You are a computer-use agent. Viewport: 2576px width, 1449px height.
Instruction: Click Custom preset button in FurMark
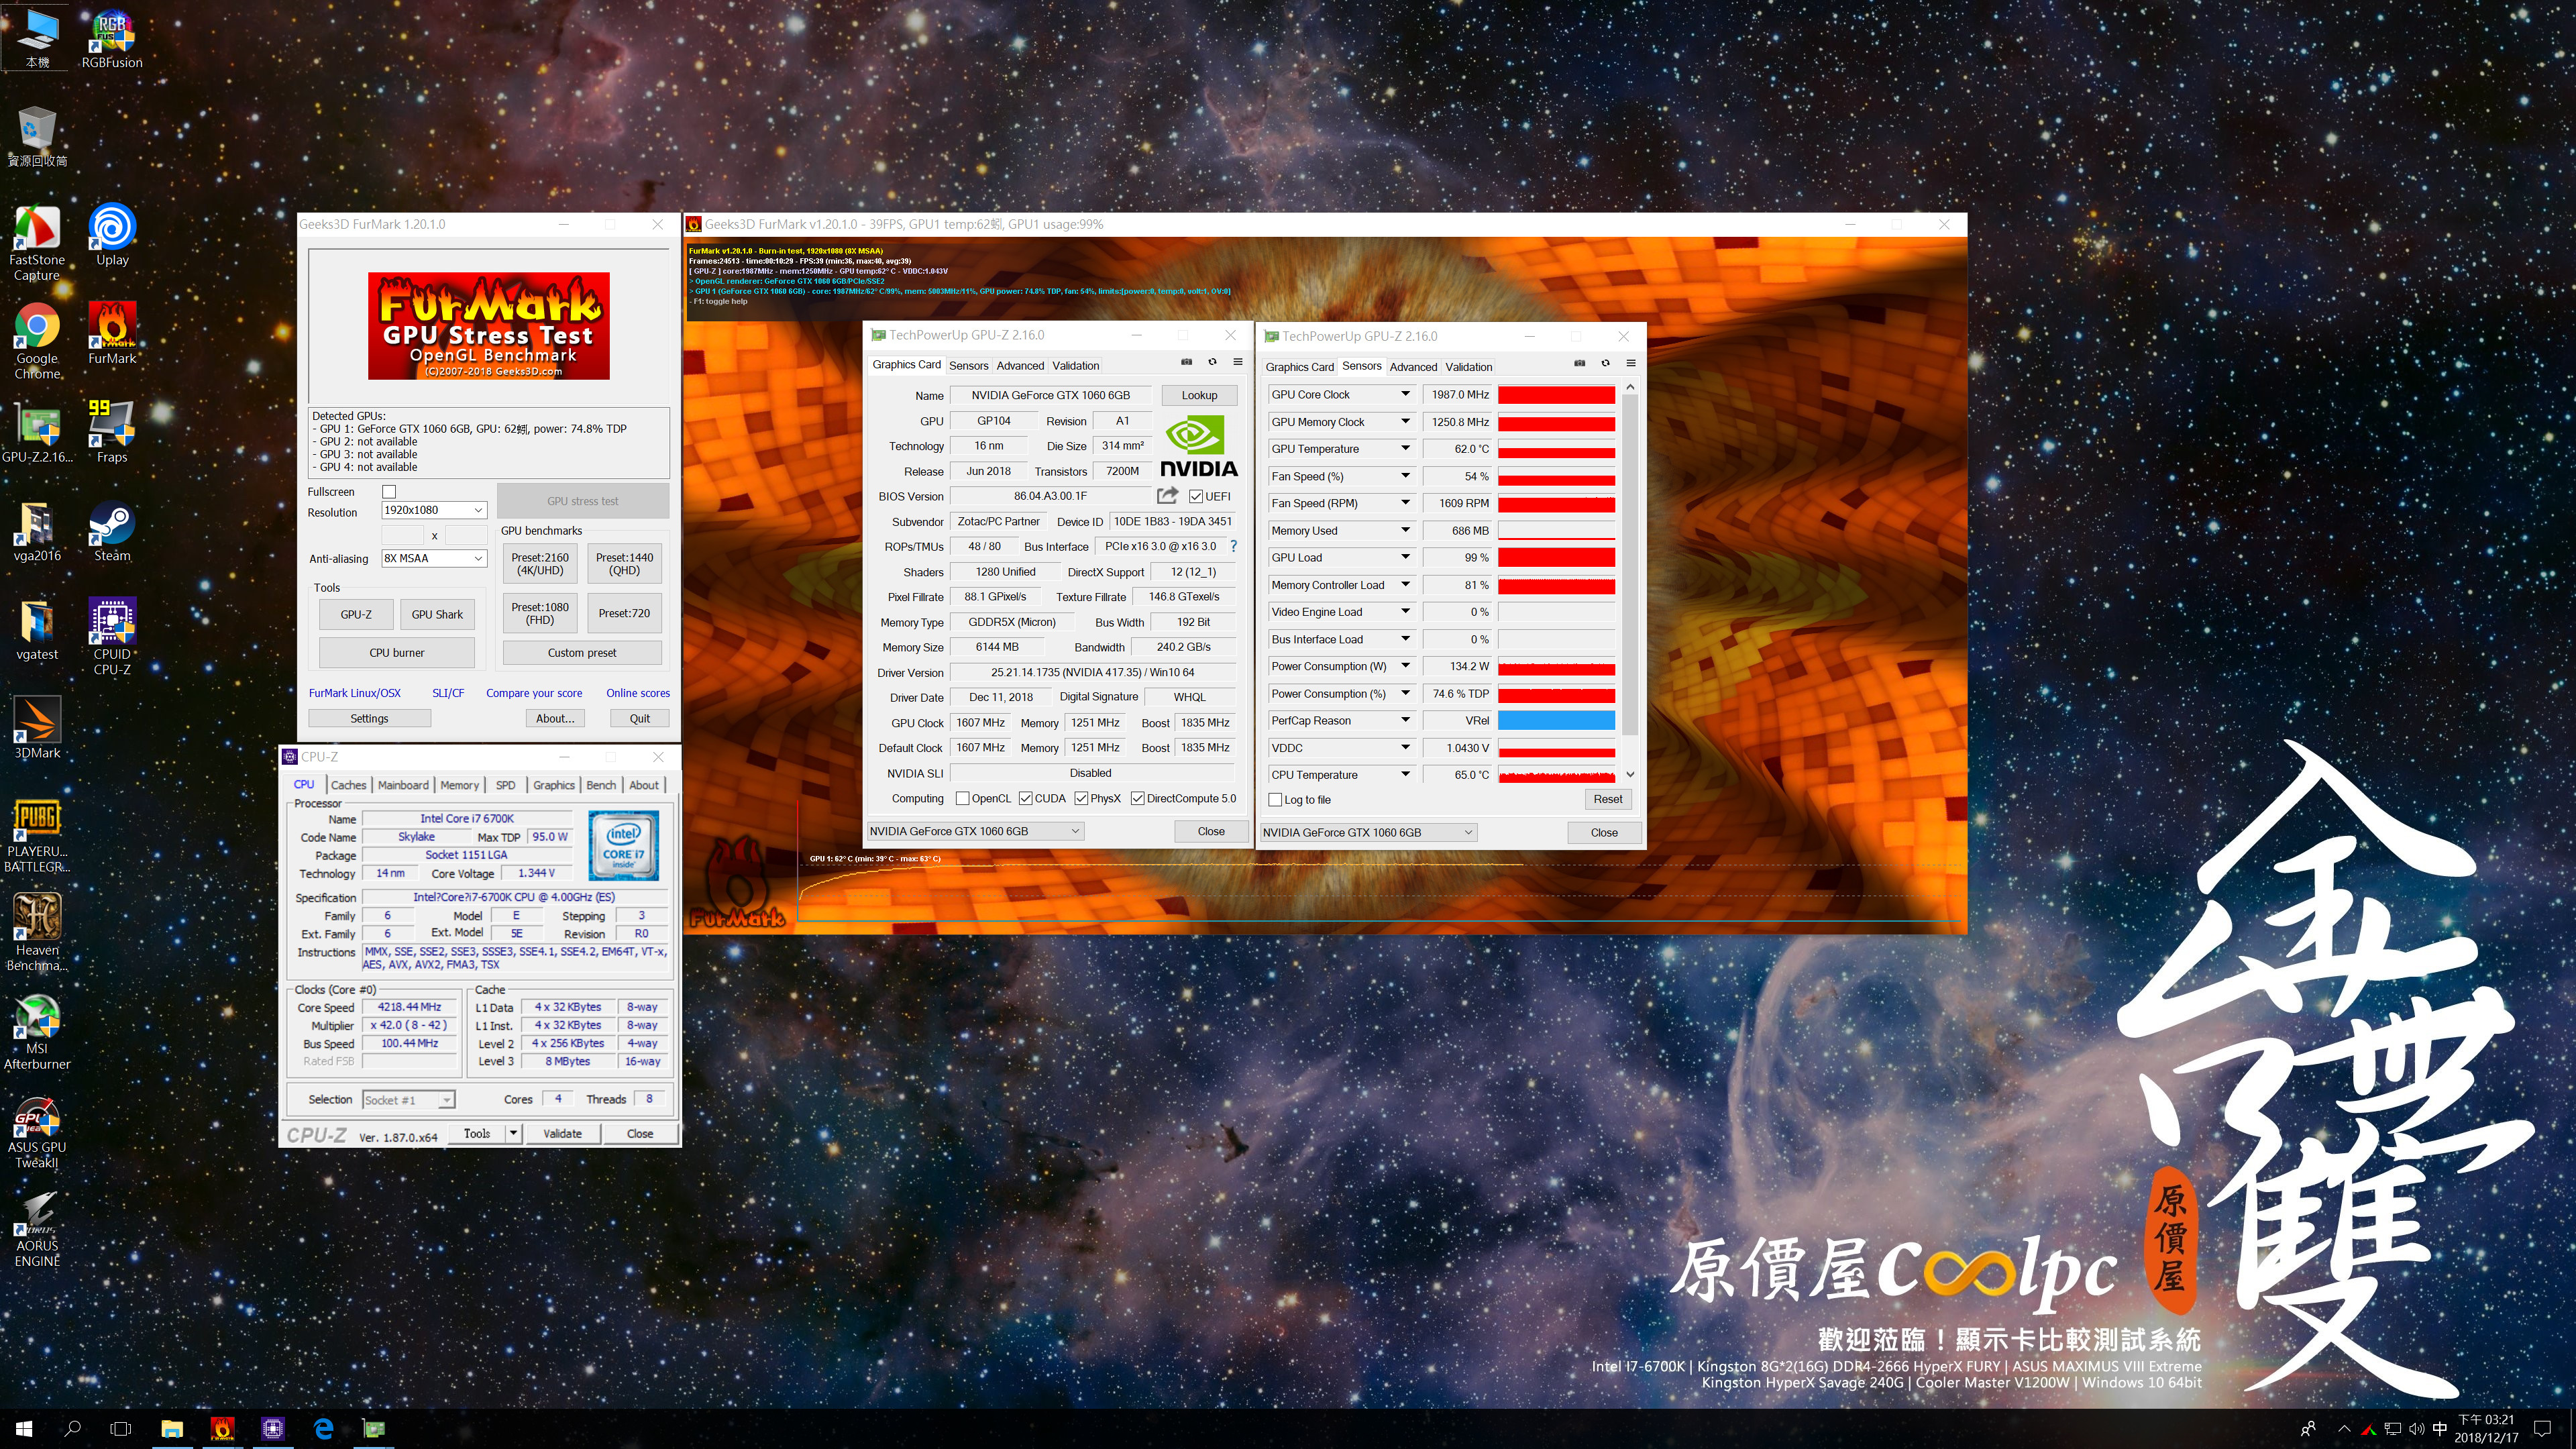coord(582,653)
